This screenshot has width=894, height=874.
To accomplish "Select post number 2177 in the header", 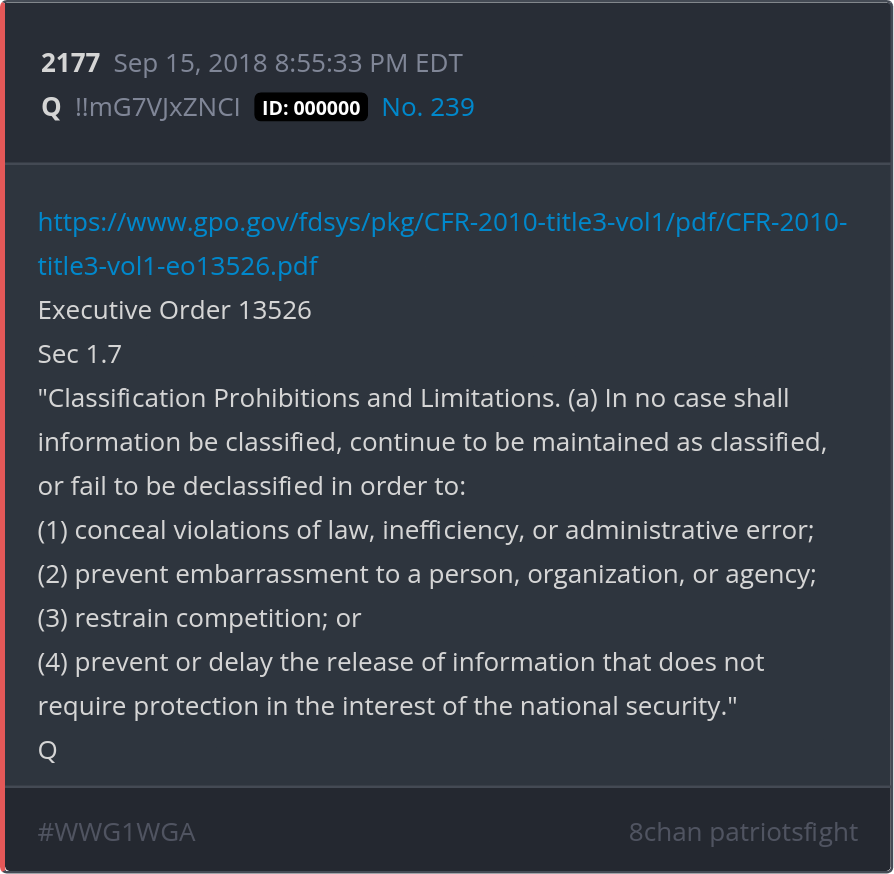I will tap(70, 64).
